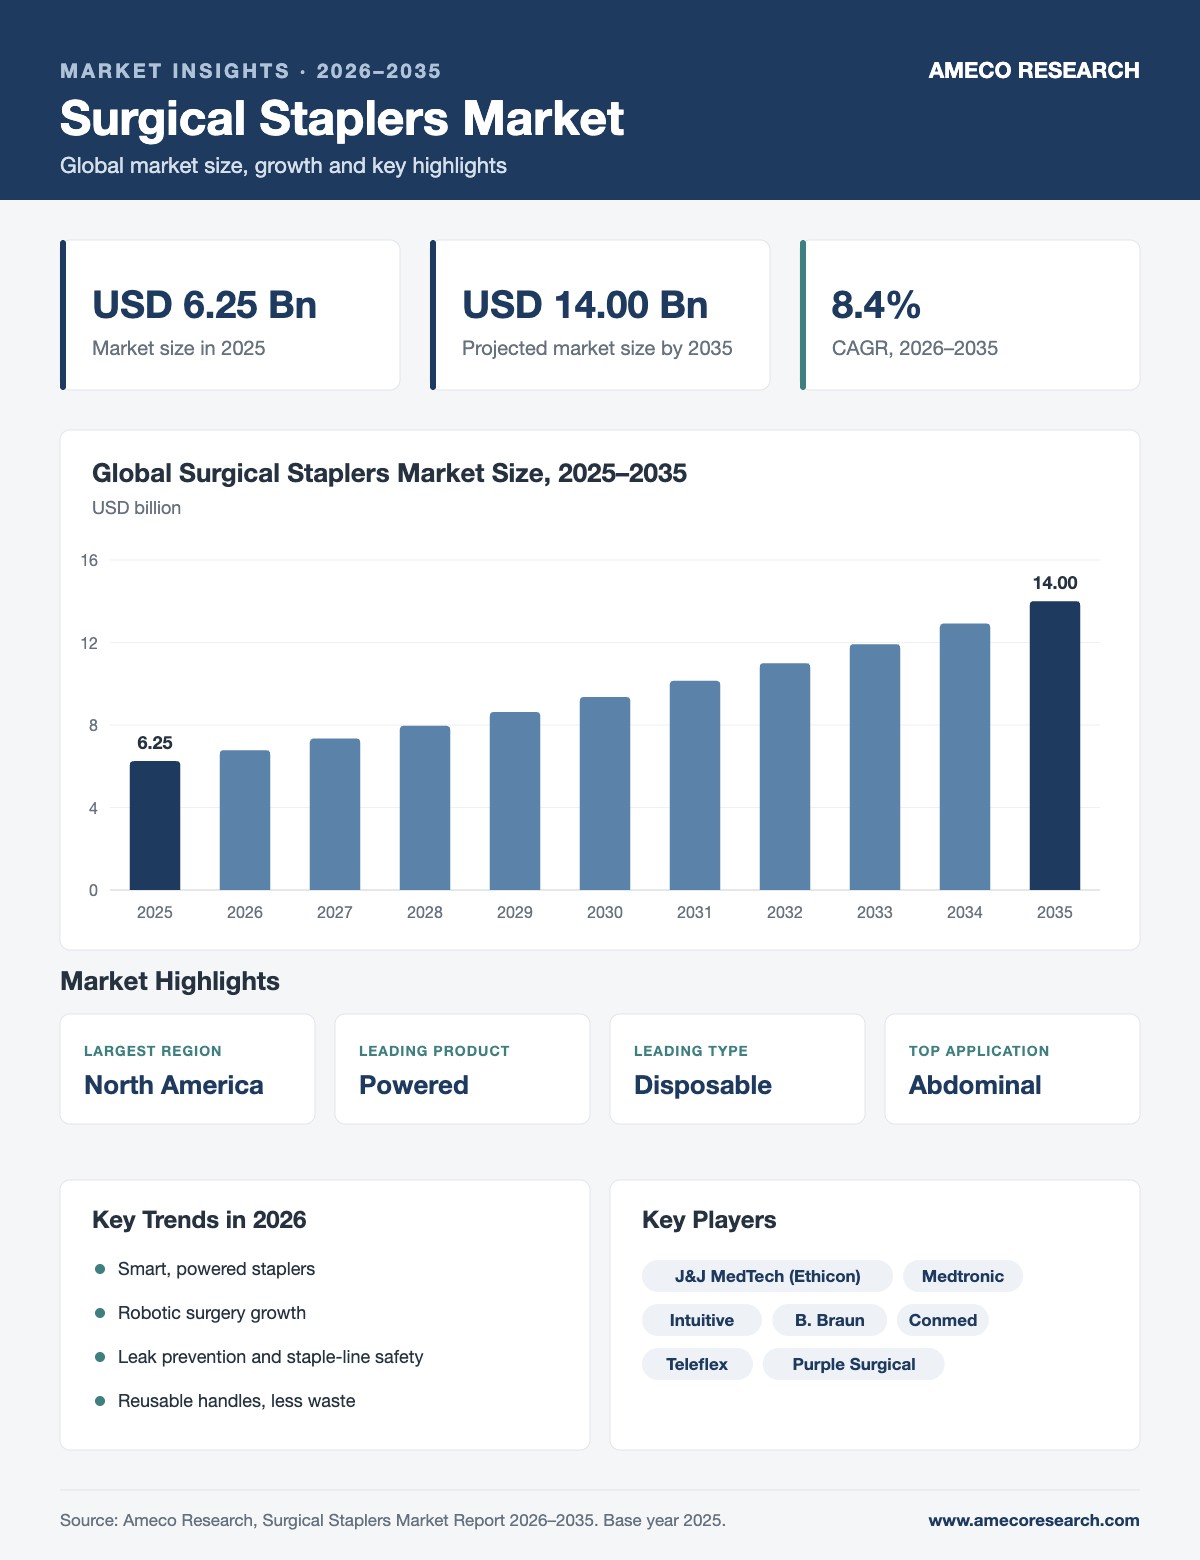The image size is (1200, 1560).
Task: Click the 6.25 data label above bar
Action: click(x=155, y=743)
